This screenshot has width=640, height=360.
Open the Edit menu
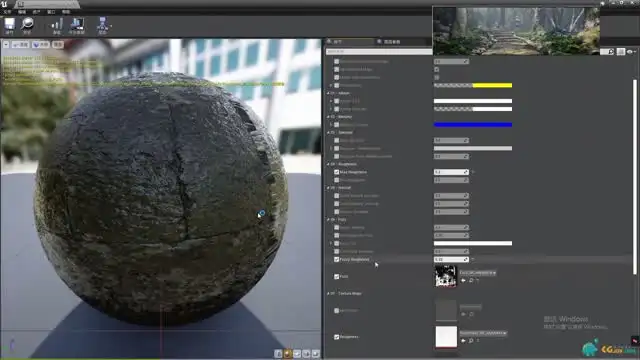tap(22, 12)
